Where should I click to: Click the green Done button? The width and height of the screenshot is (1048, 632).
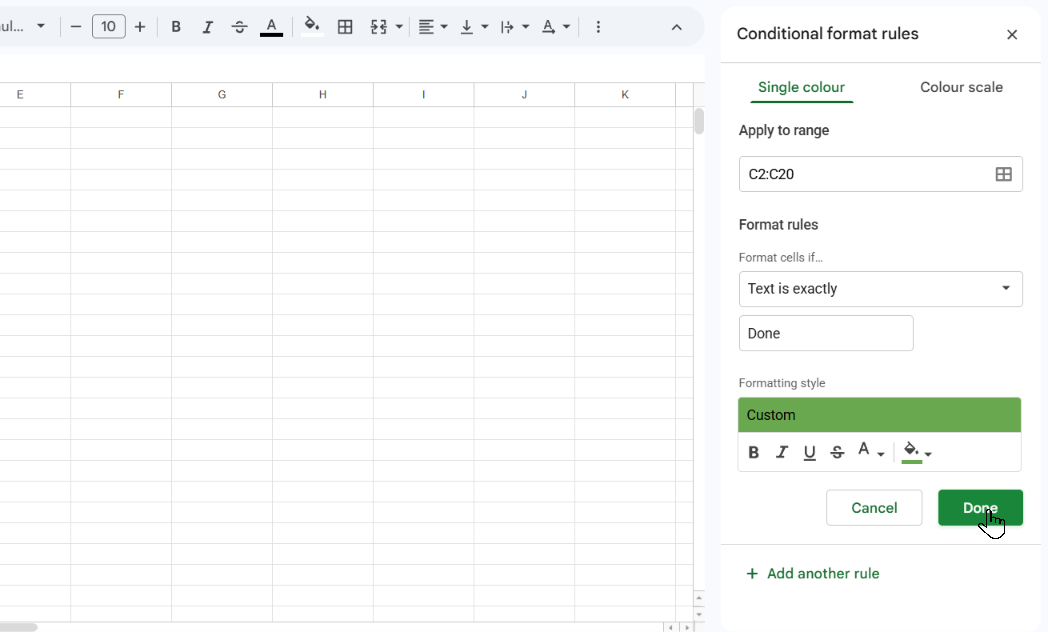coord(980,508)
